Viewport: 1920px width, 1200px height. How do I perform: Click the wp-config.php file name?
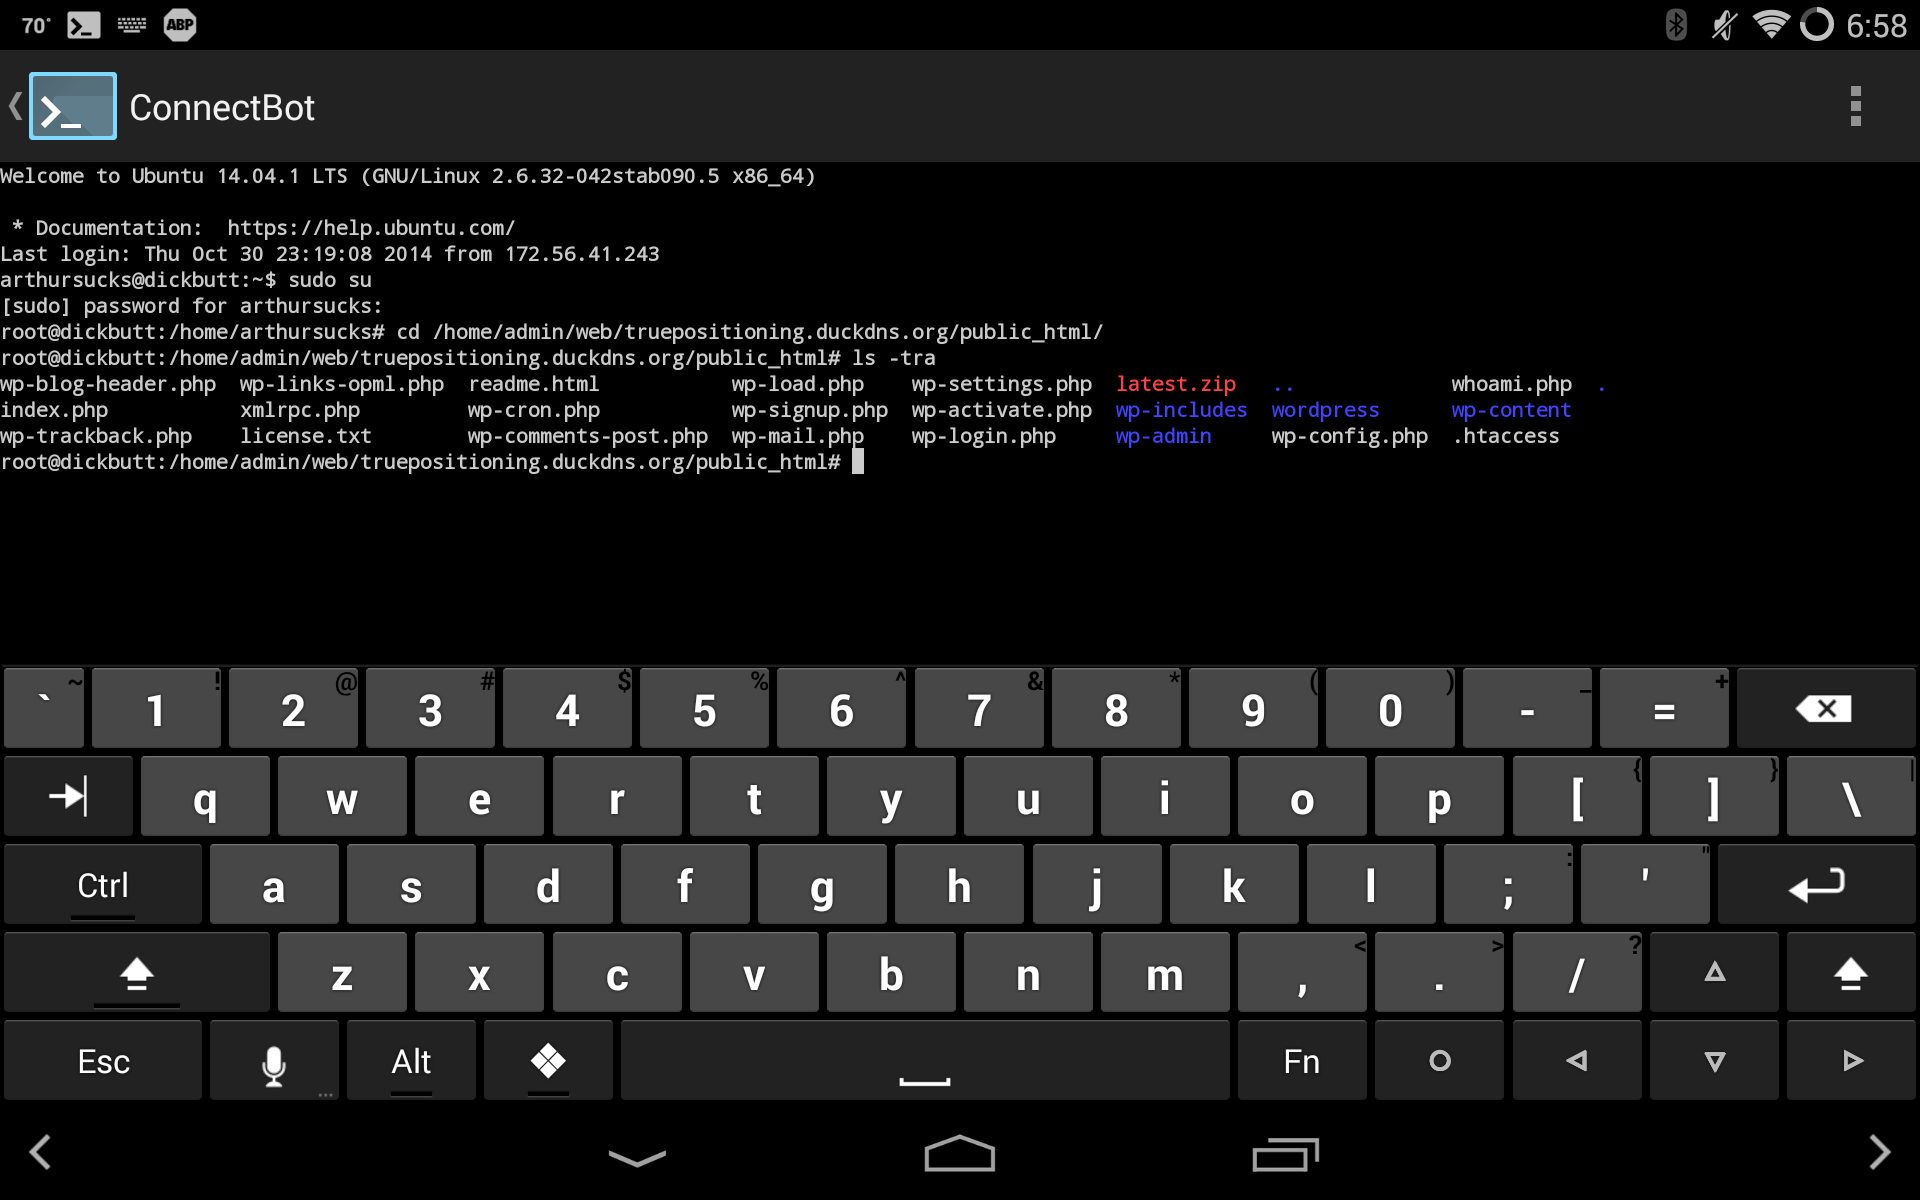tap(1349, 436)
